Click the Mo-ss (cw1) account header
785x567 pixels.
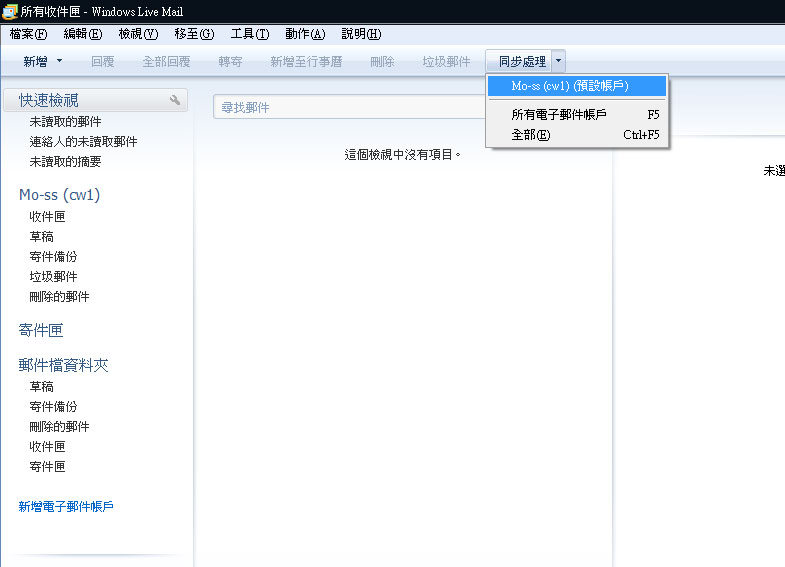[60, 195]
